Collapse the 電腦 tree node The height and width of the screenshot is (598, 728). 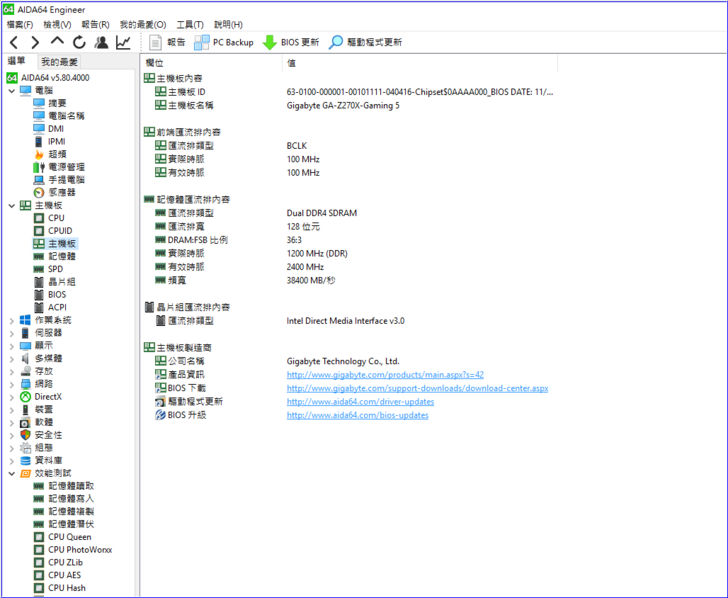pos(11,91)
